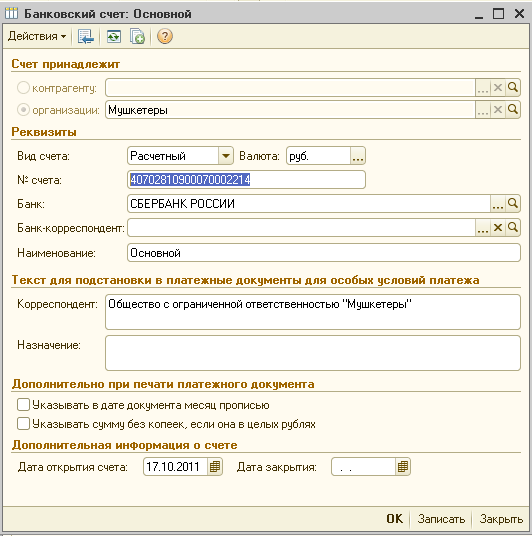Open Валюта selection ellipsis button
This screenshot has height=536, width=532.
click(x=358, y=156)
